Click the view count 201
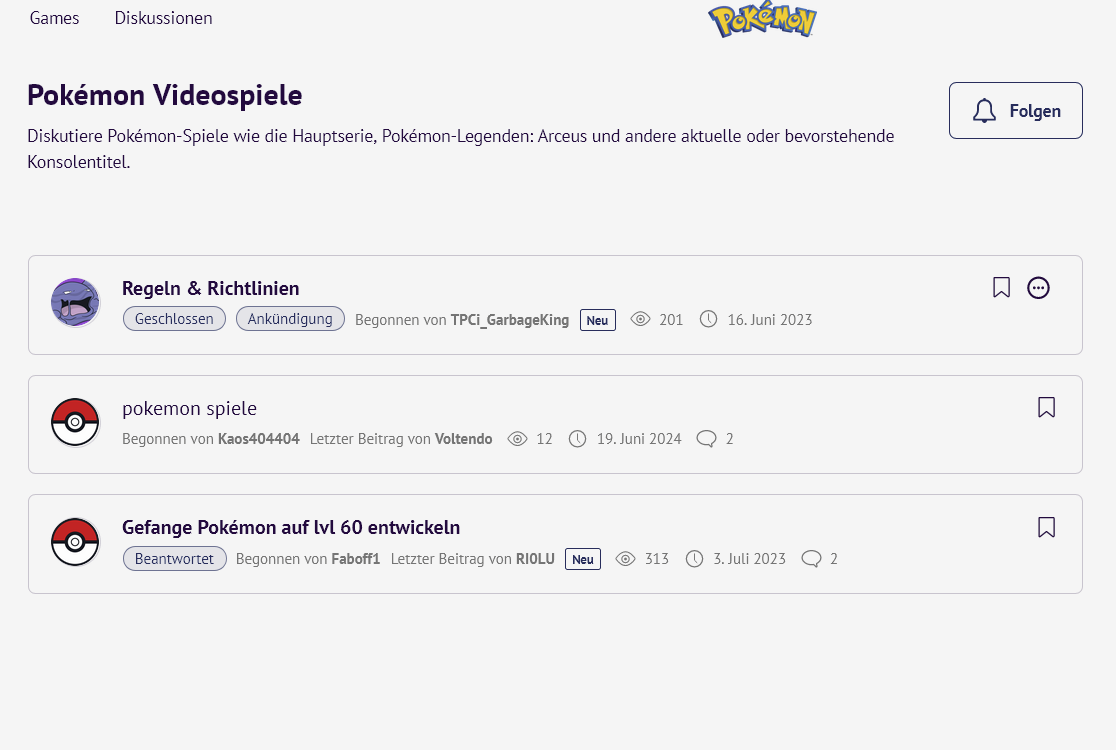The height and width of the screenshot is (750, 1116). (671, 320)
